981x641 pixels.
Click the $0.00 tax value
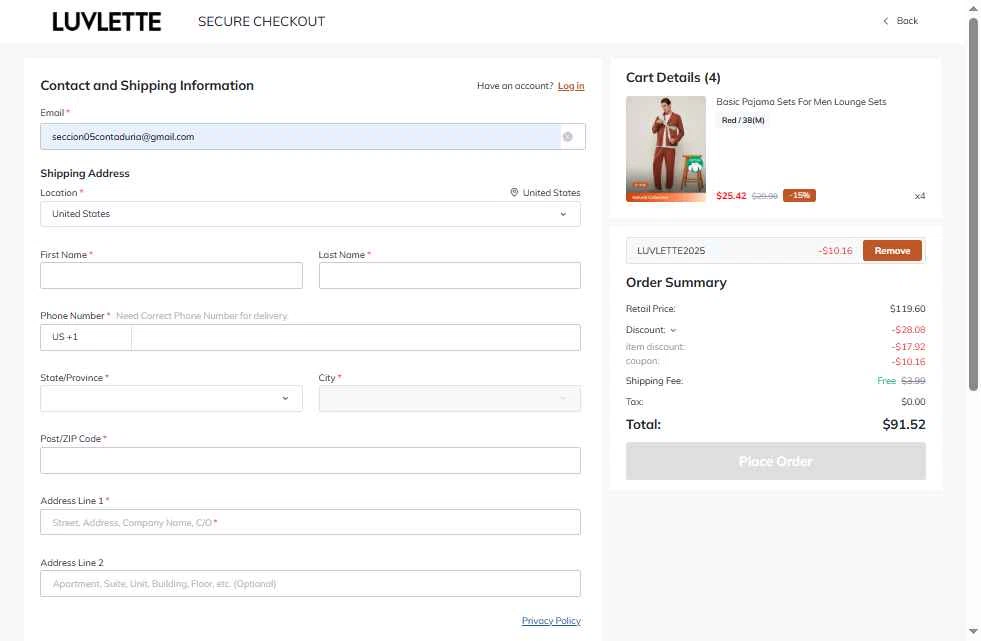tap(913, 401)
